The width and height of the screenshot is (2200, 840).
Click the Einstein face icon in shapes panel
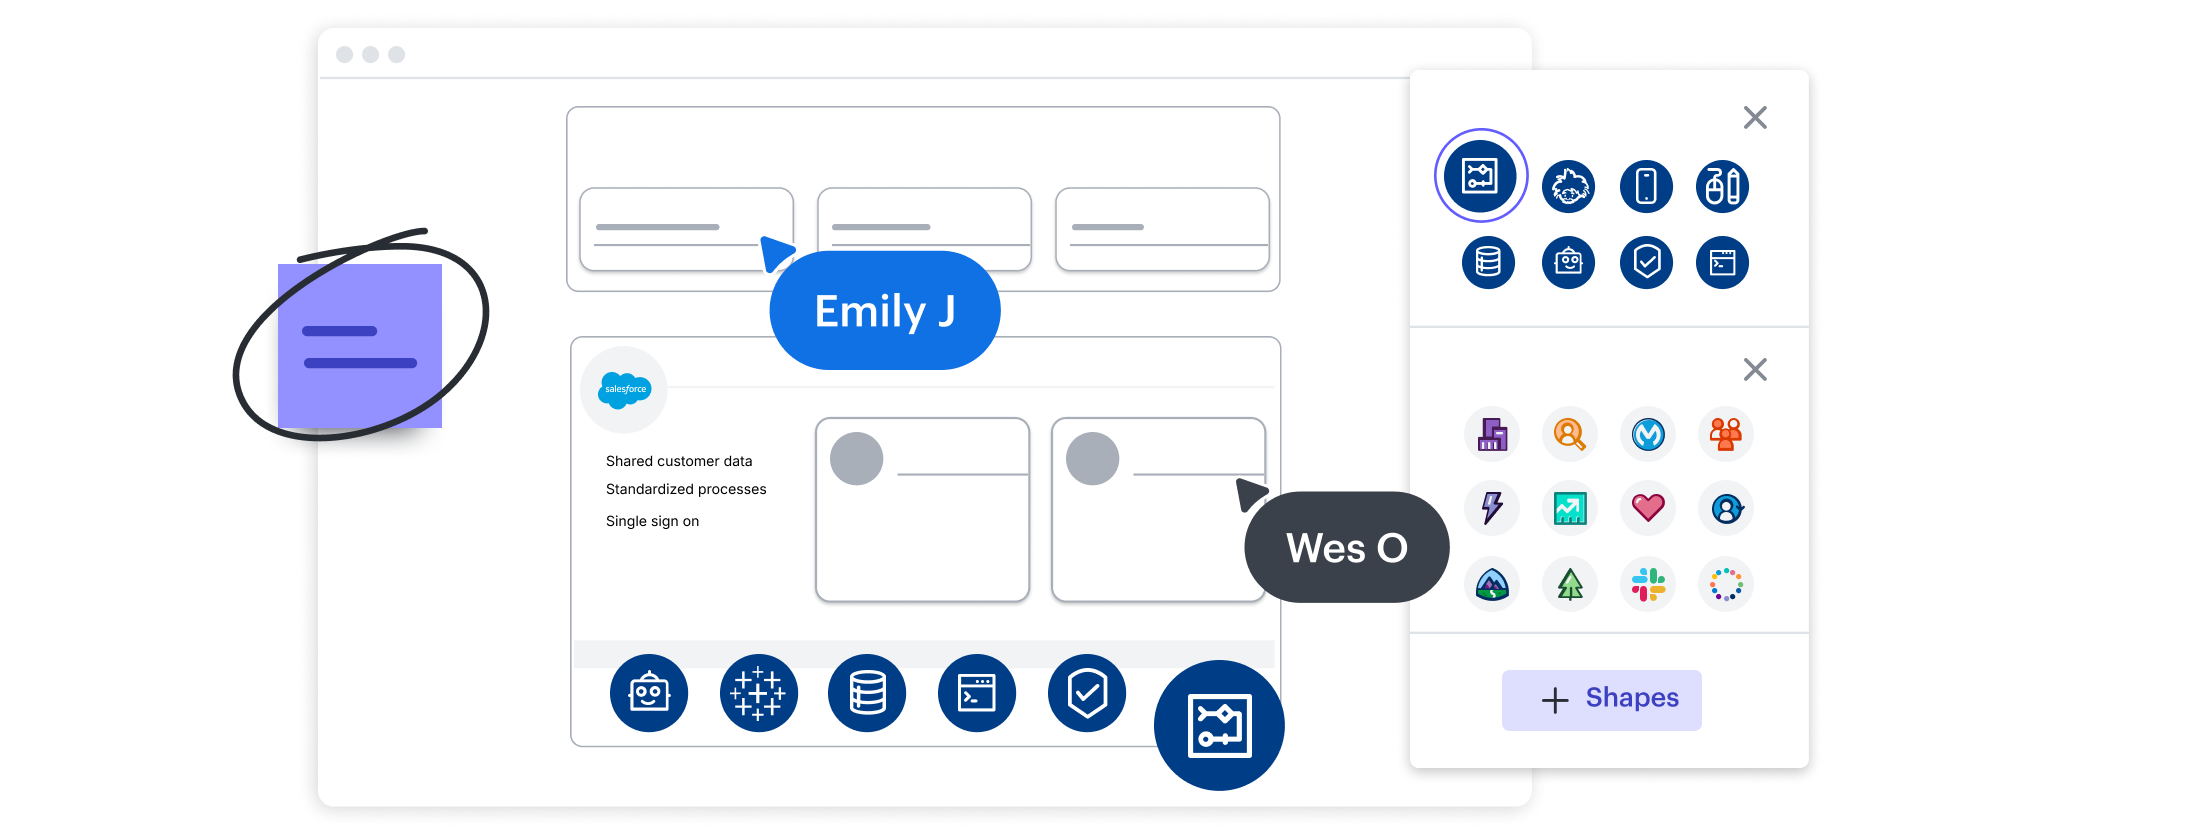tap(1568, 186)
